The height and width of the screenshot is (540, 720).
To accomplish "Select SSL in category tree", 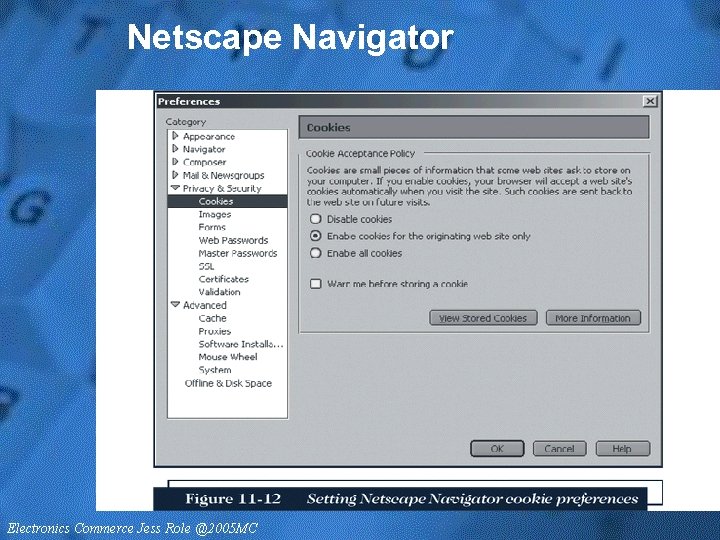I will click(x=206, y=266).
